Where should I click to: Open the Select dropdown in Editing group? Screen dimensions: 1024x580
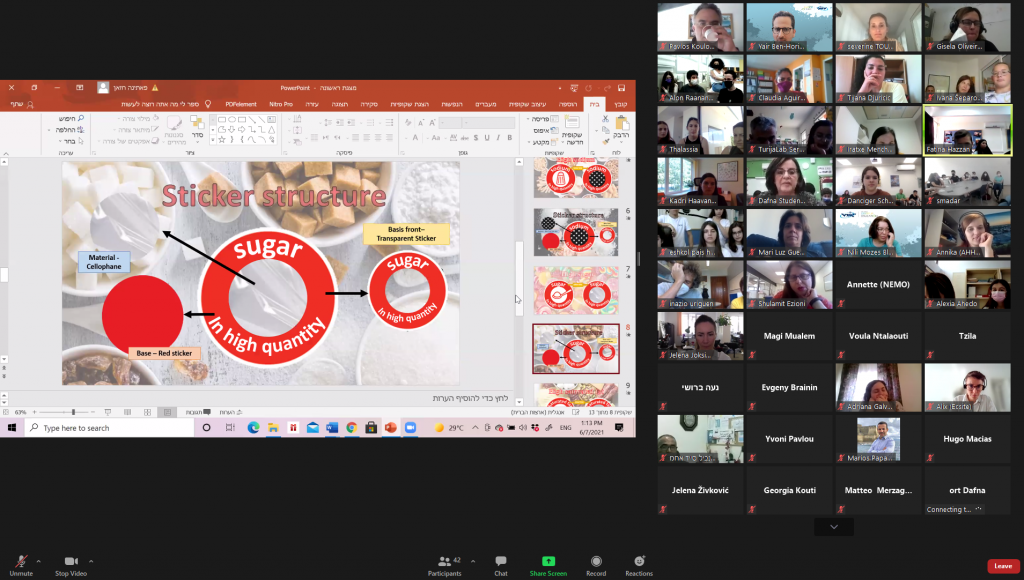pos(69,141)
